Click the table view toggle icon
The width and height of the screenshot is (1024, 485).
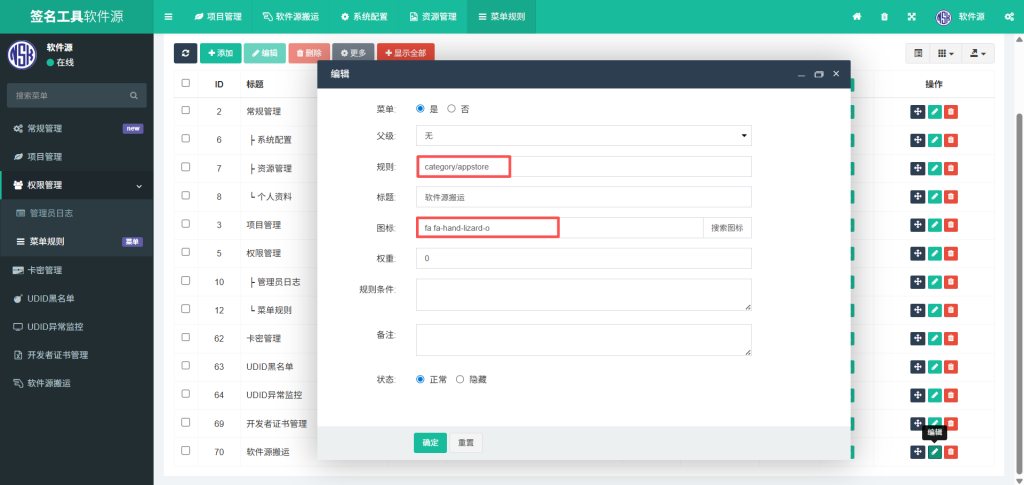tap(917, 53)
